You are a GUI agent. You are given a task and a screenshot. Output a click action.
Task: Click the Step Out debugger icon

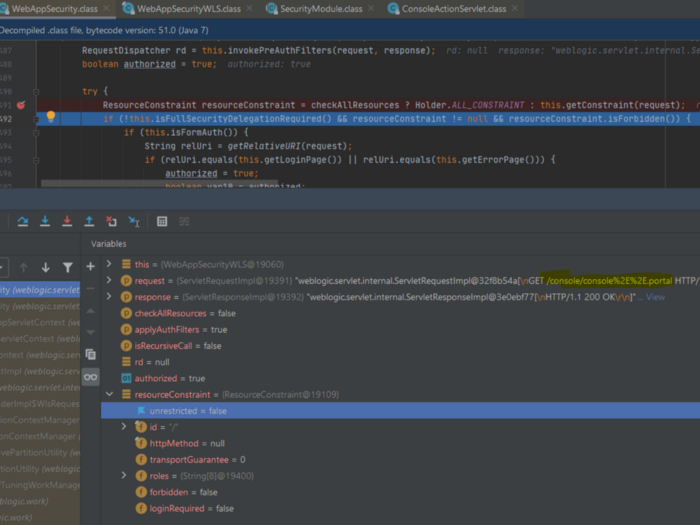click(89, 221)
